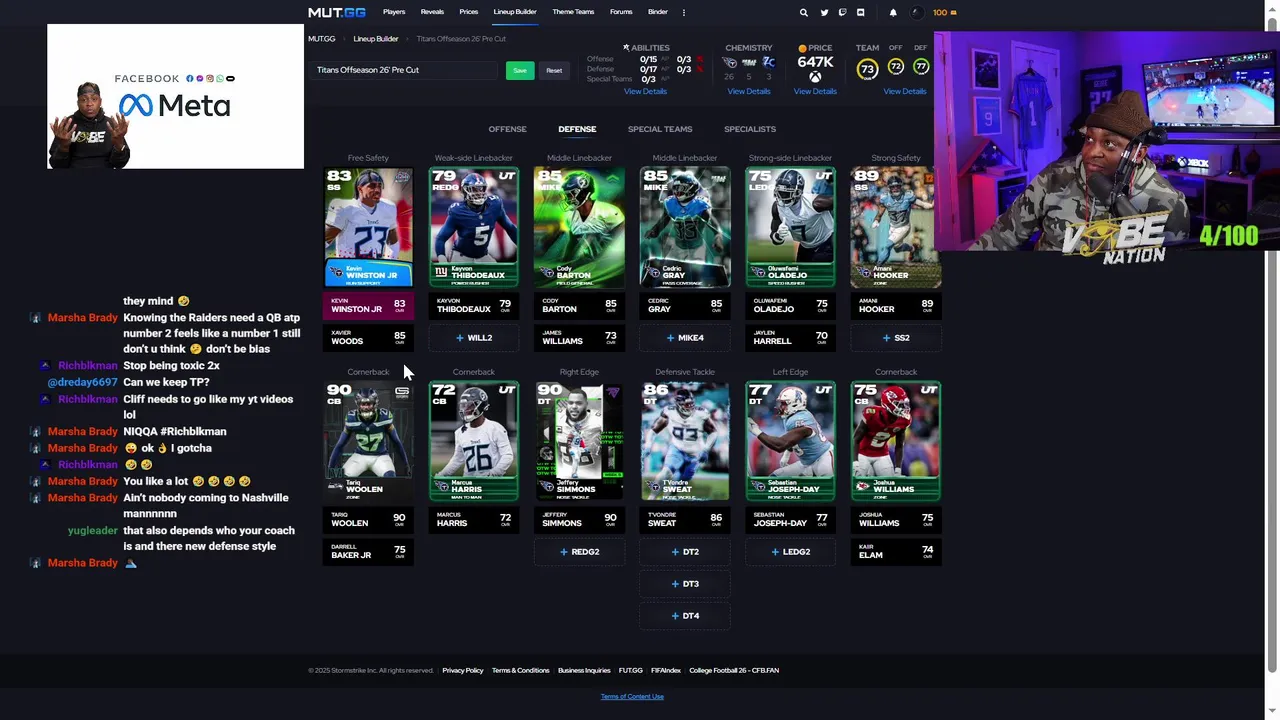1280x720 pixels.
Task: Select T'Vondre Sweat defensive tackle card
Action: pos(685,441)
